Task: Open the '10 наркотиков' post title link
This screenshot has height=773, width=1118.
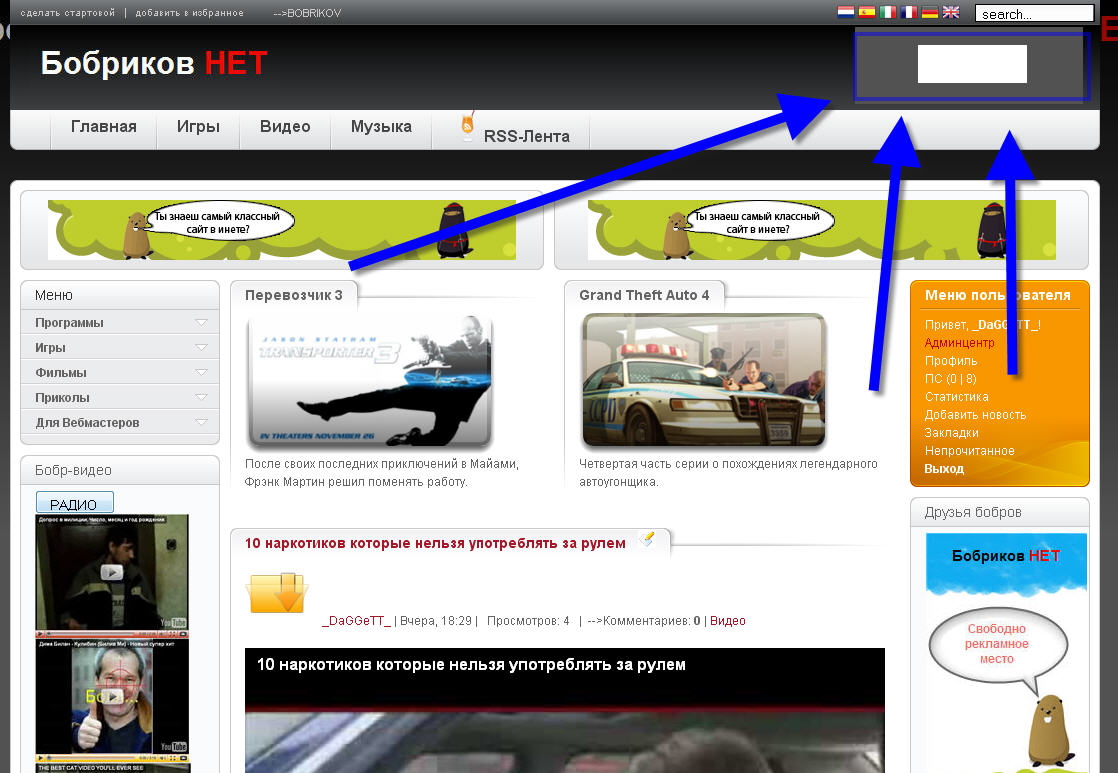Action: [435, 543]
